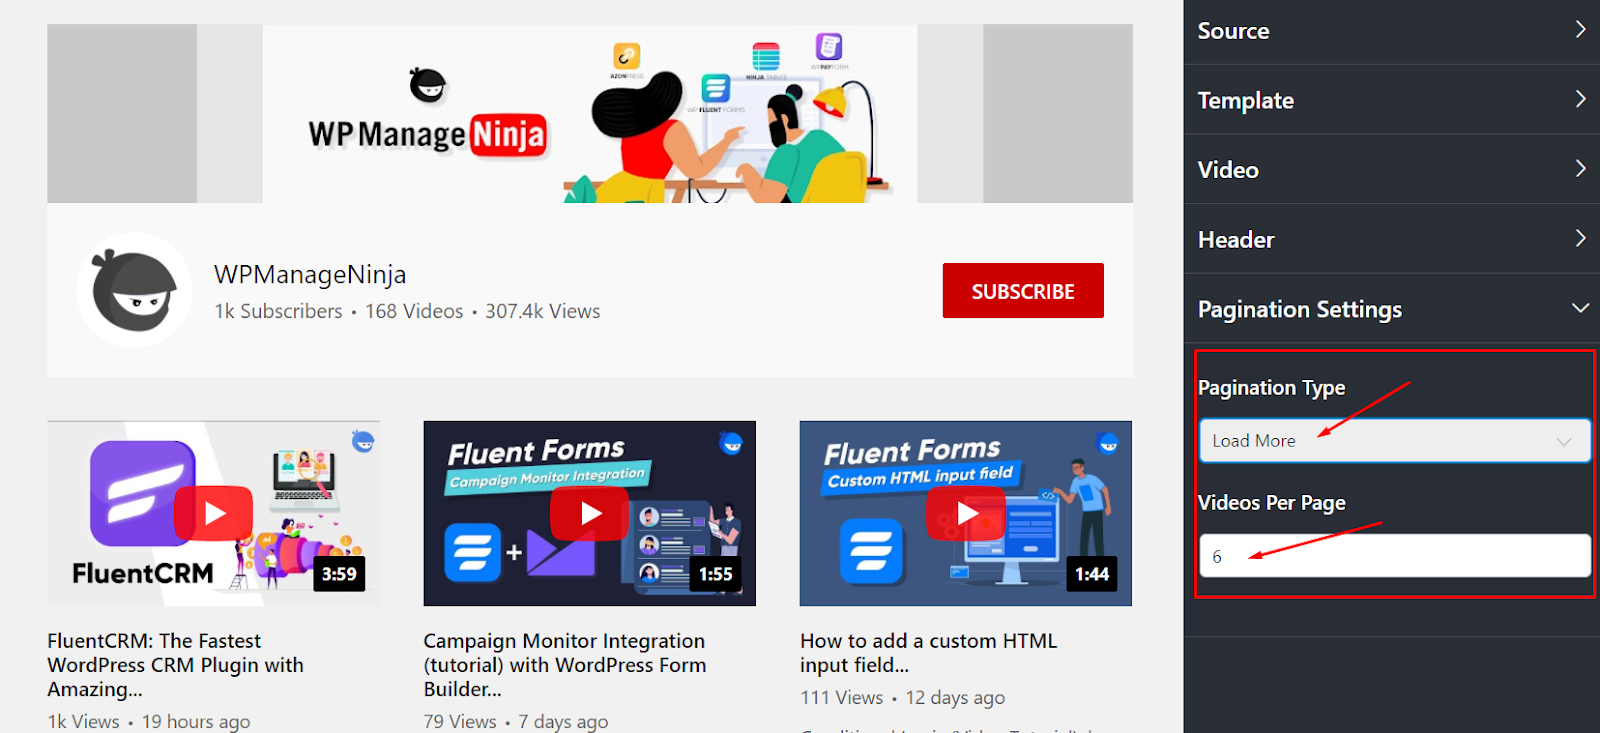Expand the Source section chevron
Screen dimensions: 1600x733
pos(1580,30)
